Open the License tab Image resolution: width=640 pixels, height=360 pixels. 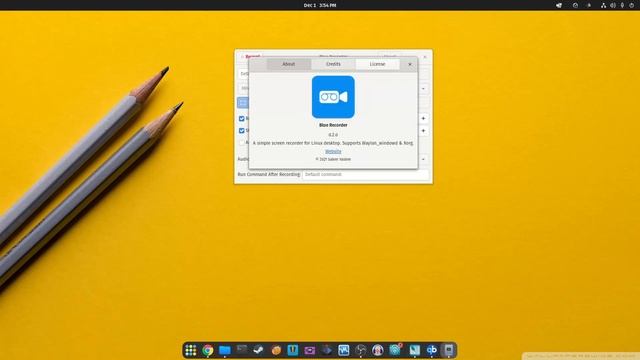point(377,64)
